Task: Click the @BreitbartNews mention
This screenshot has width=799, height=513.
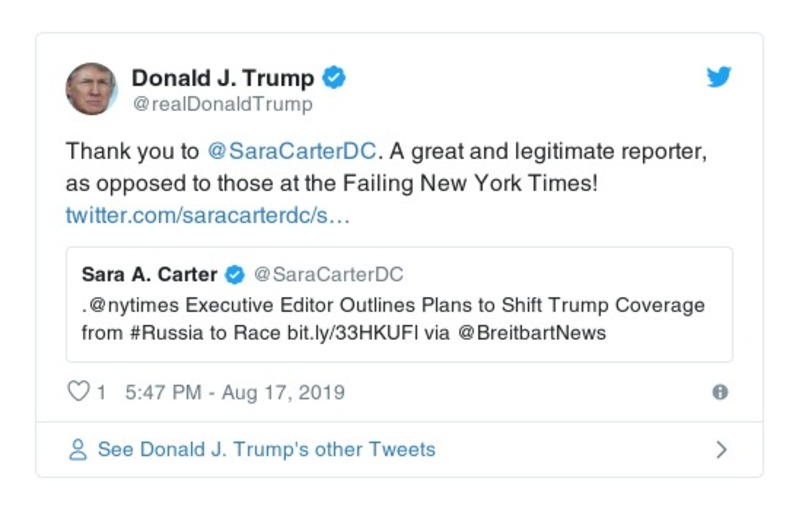Action: [x=532, y=333]
